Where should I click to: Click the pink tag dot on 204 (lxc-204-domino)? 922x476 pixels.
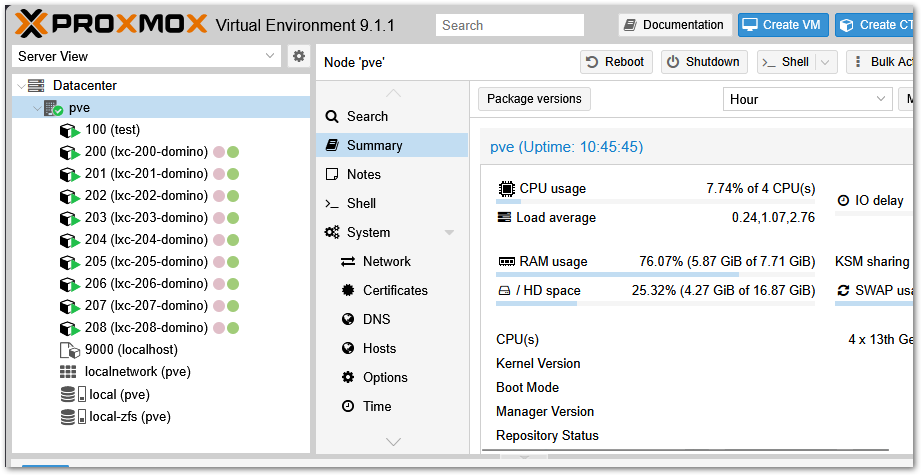coord(219,240)
